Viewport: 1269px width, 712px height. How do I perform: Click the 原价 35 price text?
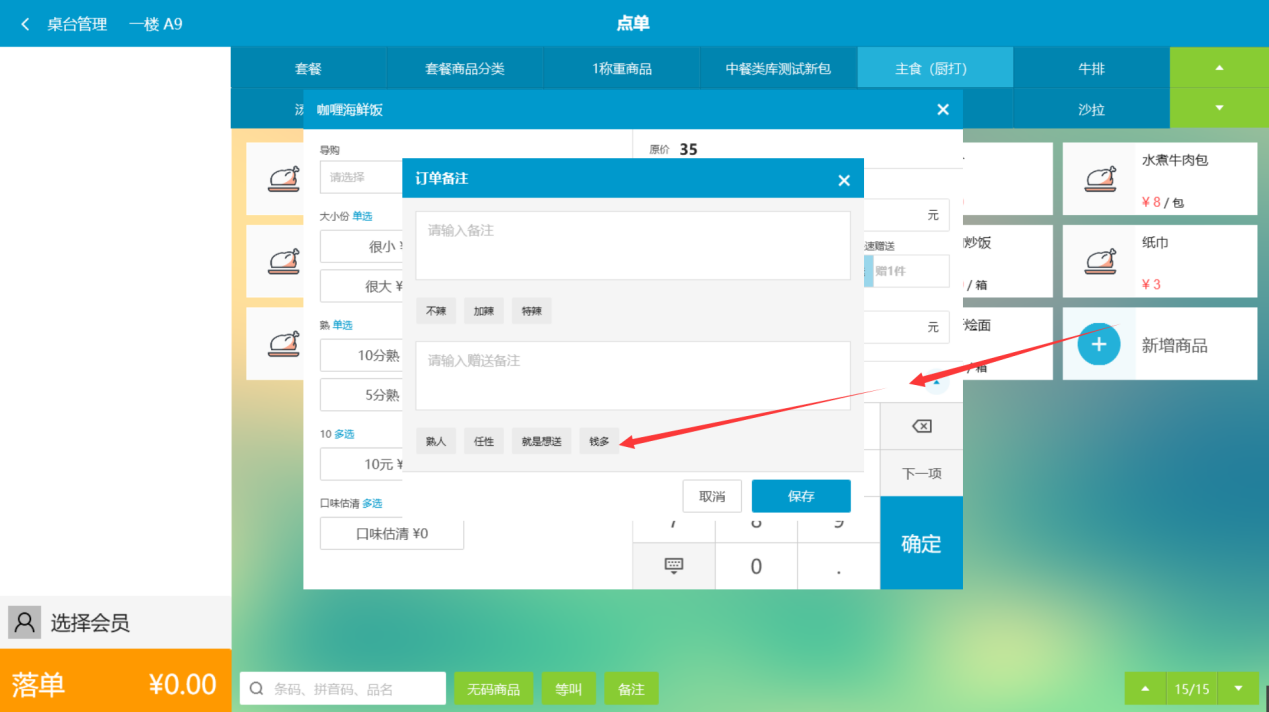(673, 149)
